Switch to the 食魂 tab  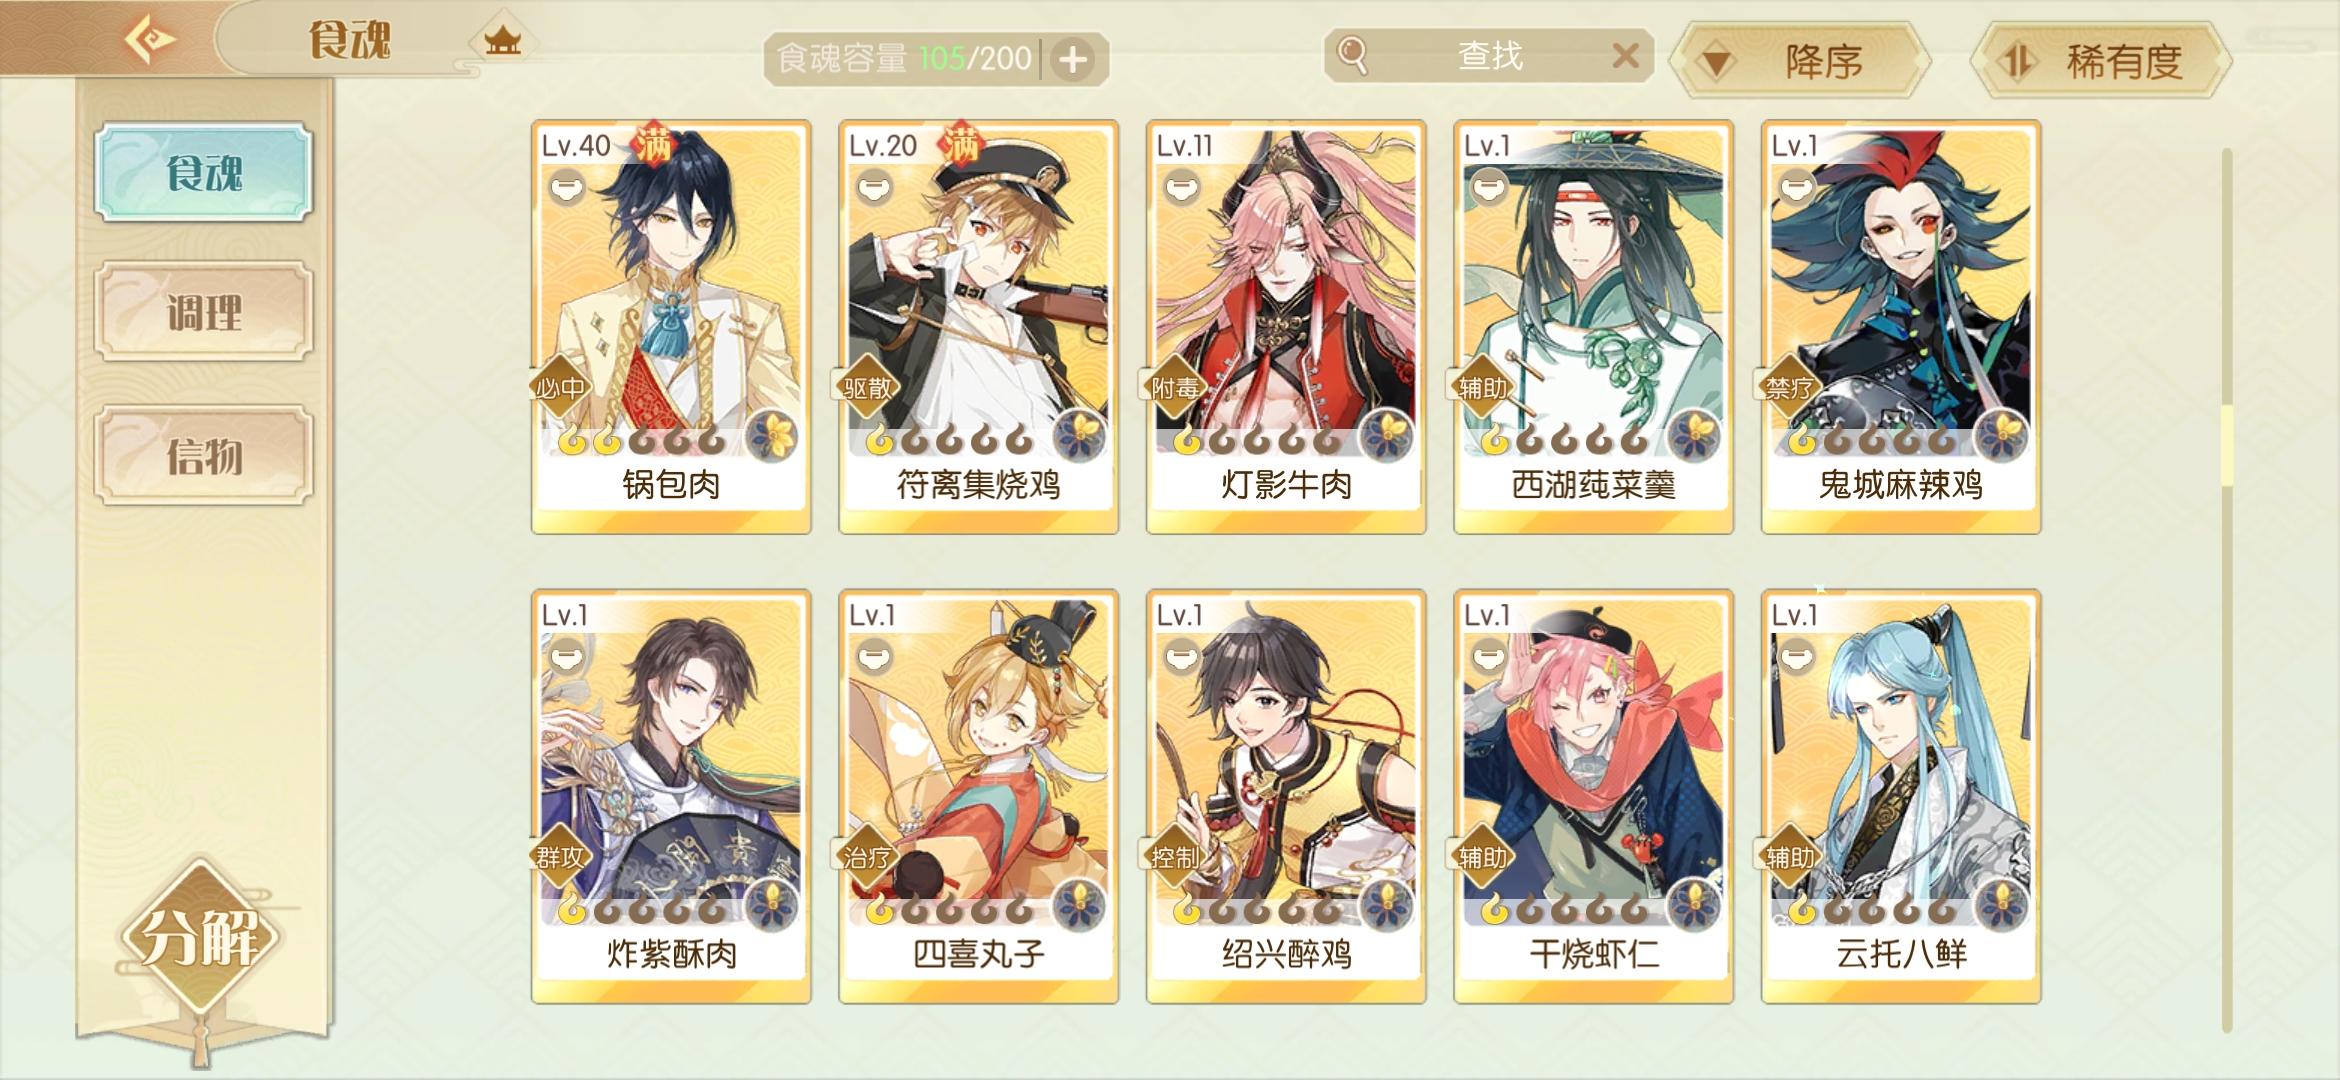pyautogui.click(x=204, y=173)
